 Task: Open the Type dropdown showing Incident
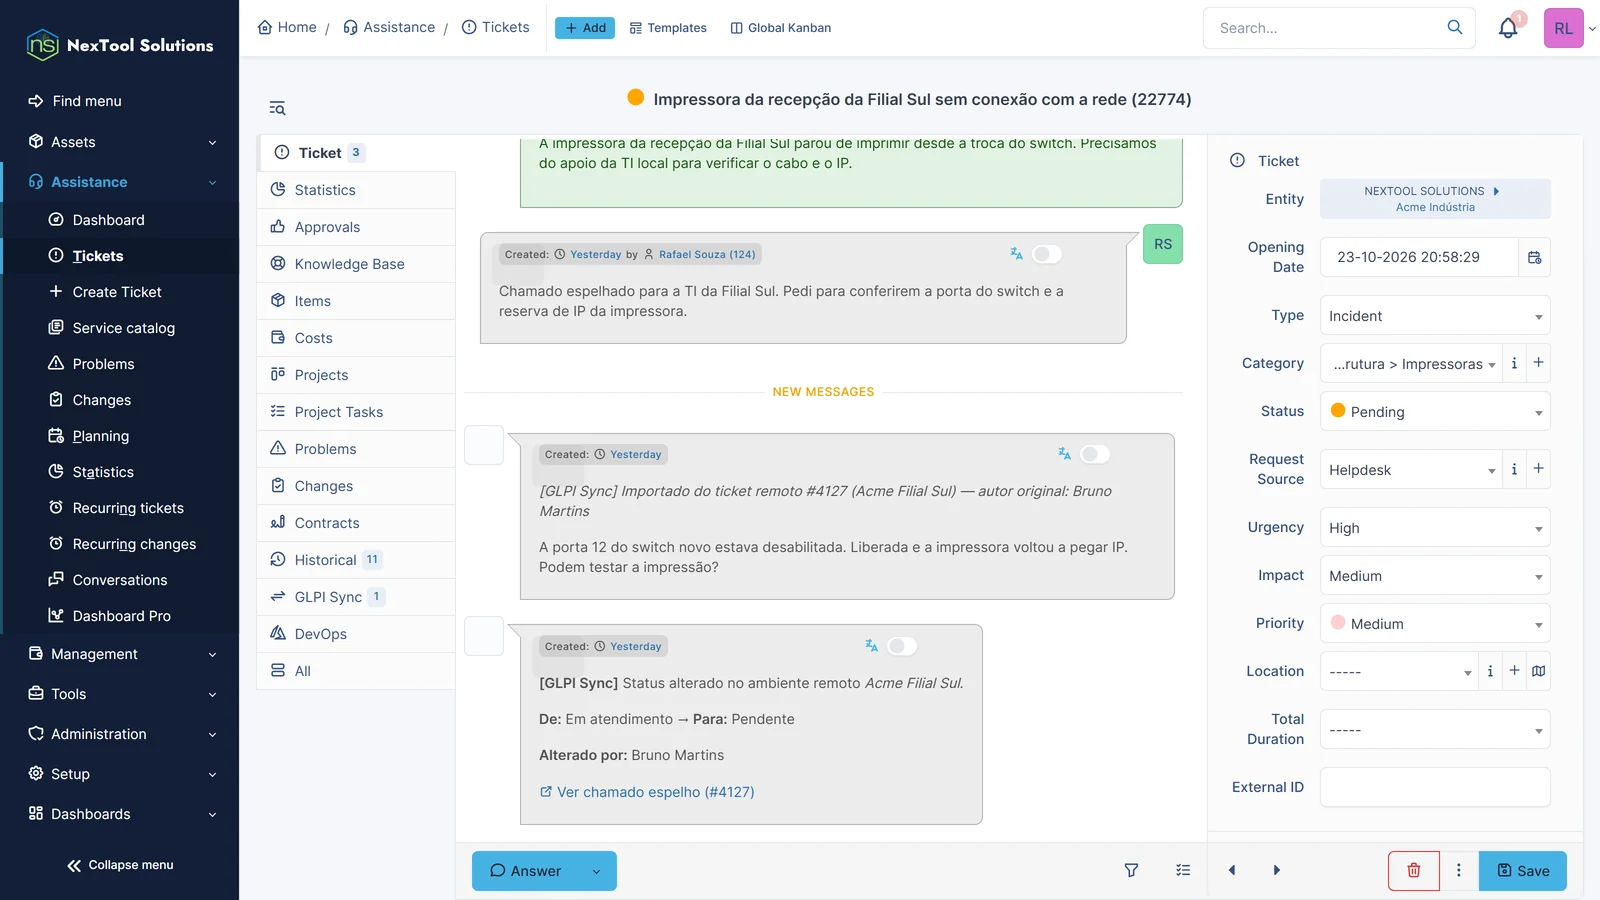tap(1435, 316)
